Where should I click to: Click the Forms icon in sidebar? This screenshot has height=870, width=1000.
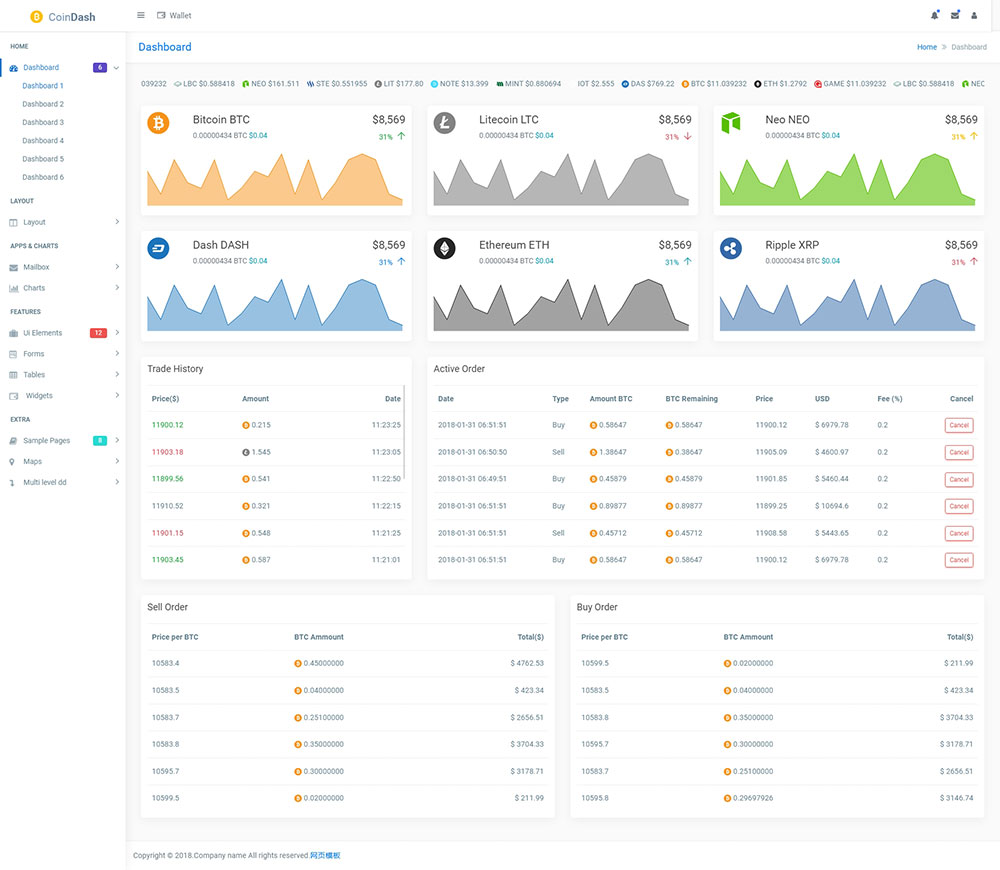tap(13, 354)
